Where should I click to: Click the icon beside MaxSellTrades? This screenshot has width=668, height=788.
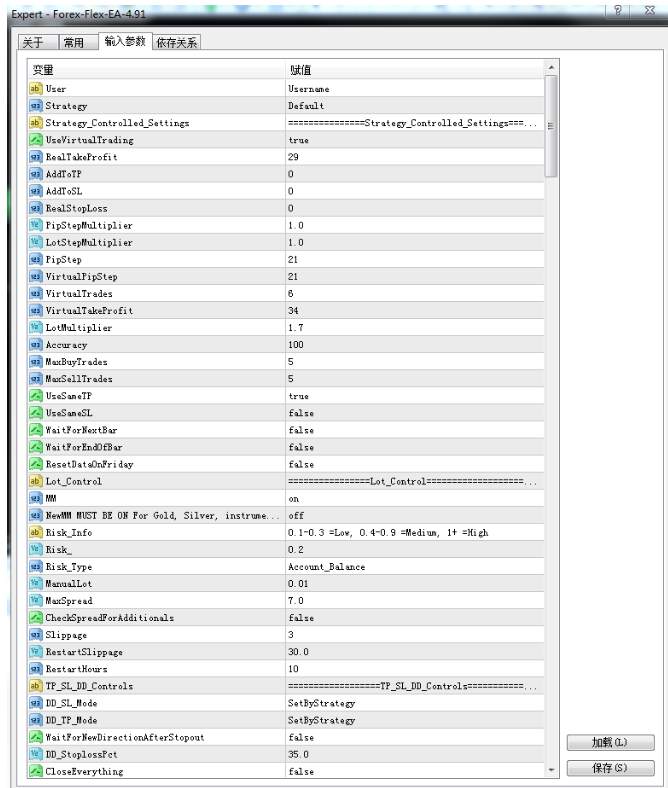click(x=35, y=379)
